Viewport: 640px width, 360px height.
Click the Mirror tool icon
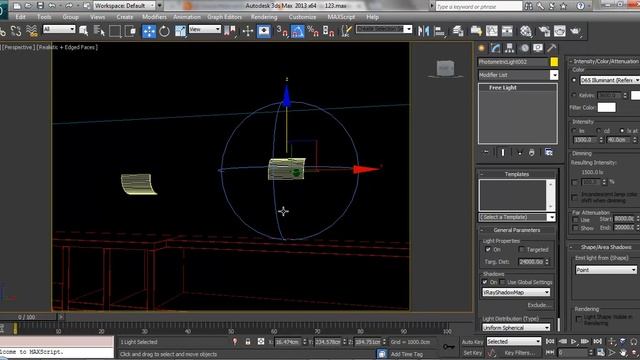point(423,31)
